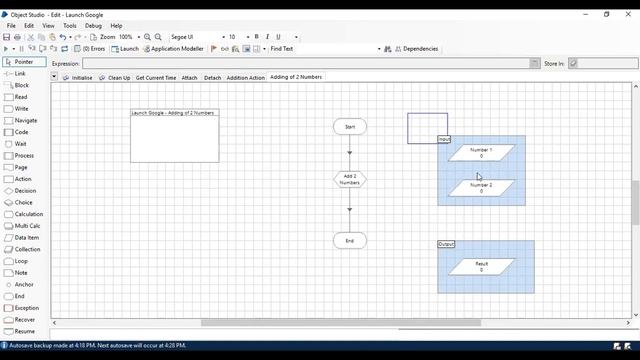The image size is (640, 360).
Task: Switch to the Clean Up page tab
Action: click(115, 78)
